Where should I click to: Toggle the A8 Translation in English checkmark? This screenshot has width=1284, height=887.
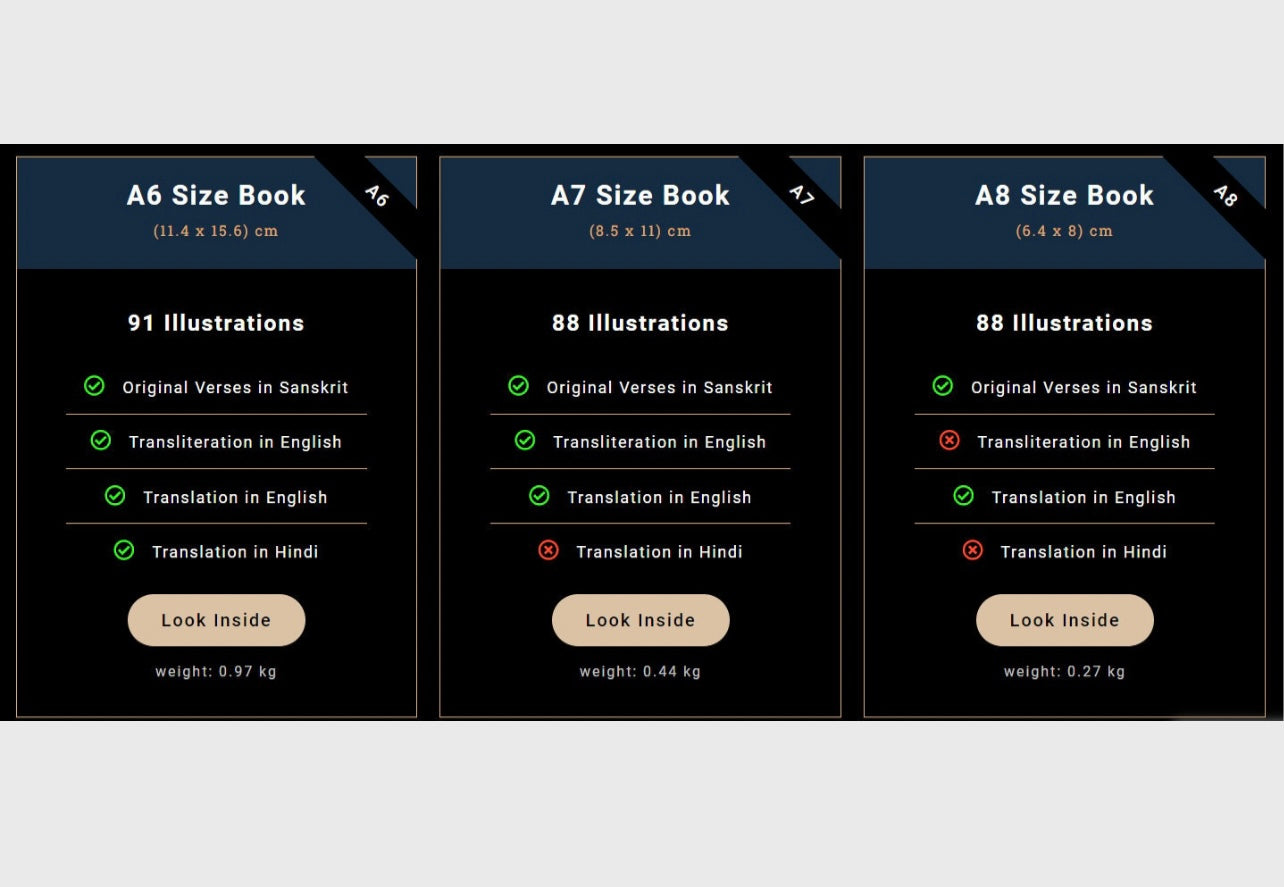[x=963, y=496]
